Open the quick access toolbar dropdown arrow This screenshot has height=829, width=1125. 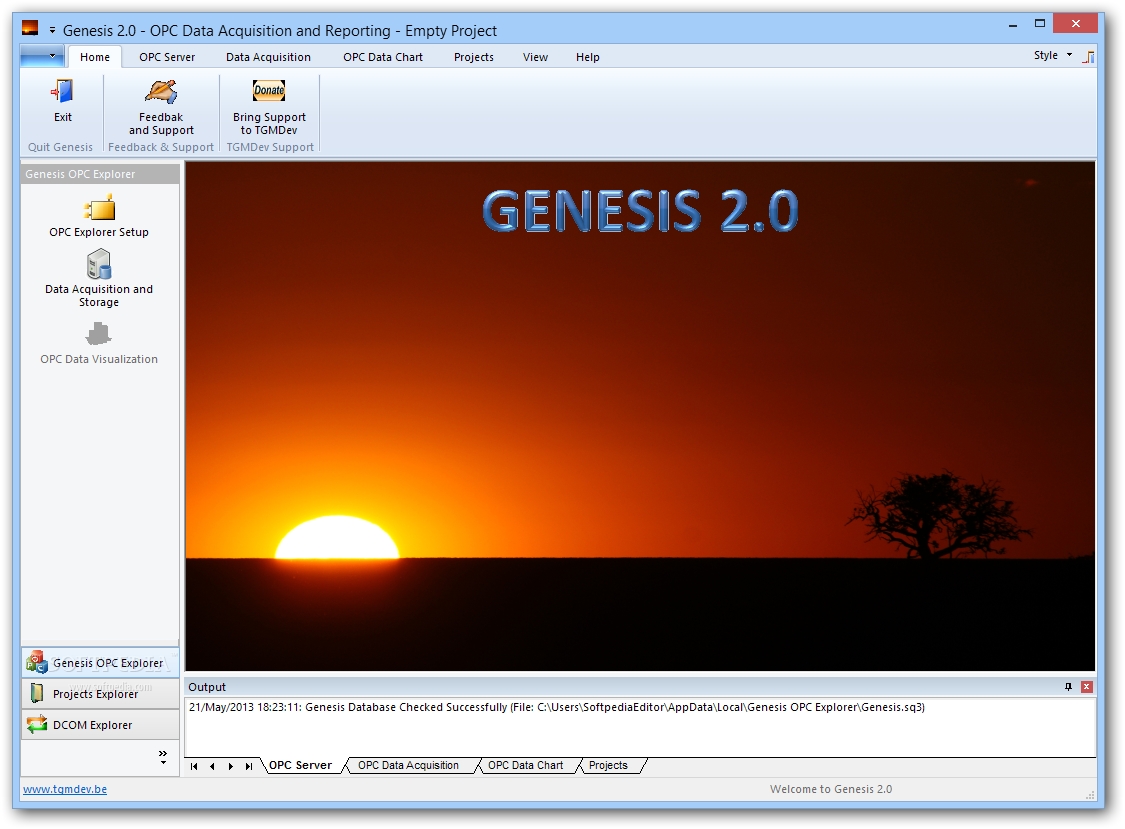52,30
